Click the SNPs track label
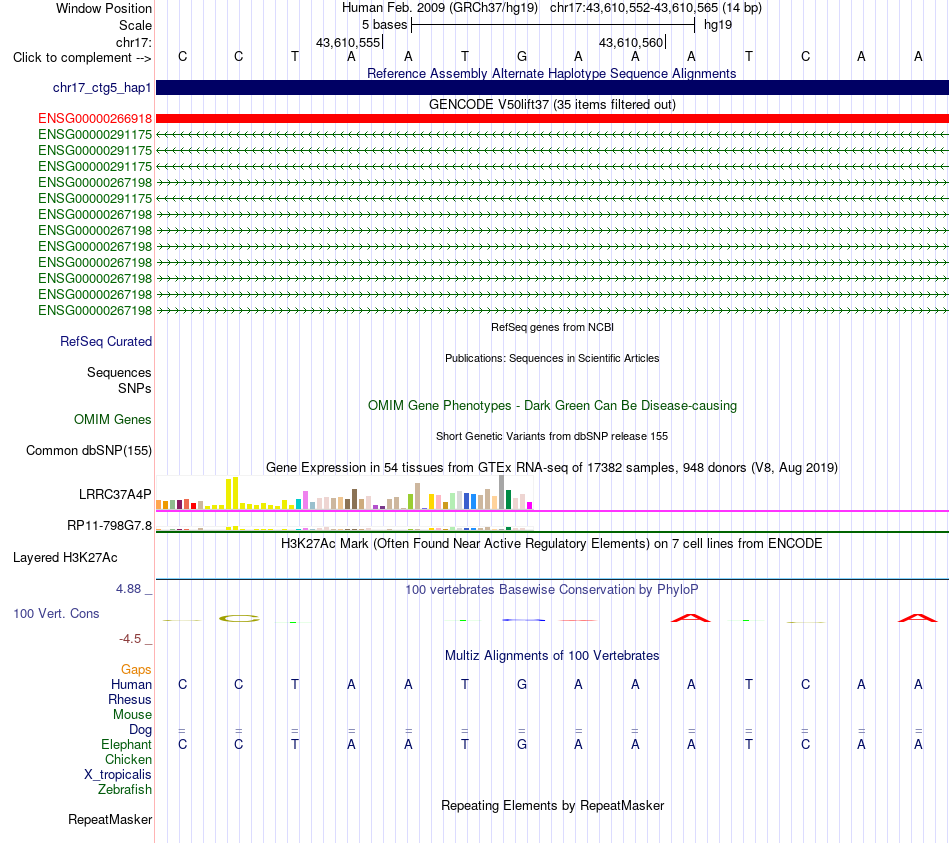The image size is (950, 843). [135, 388]
